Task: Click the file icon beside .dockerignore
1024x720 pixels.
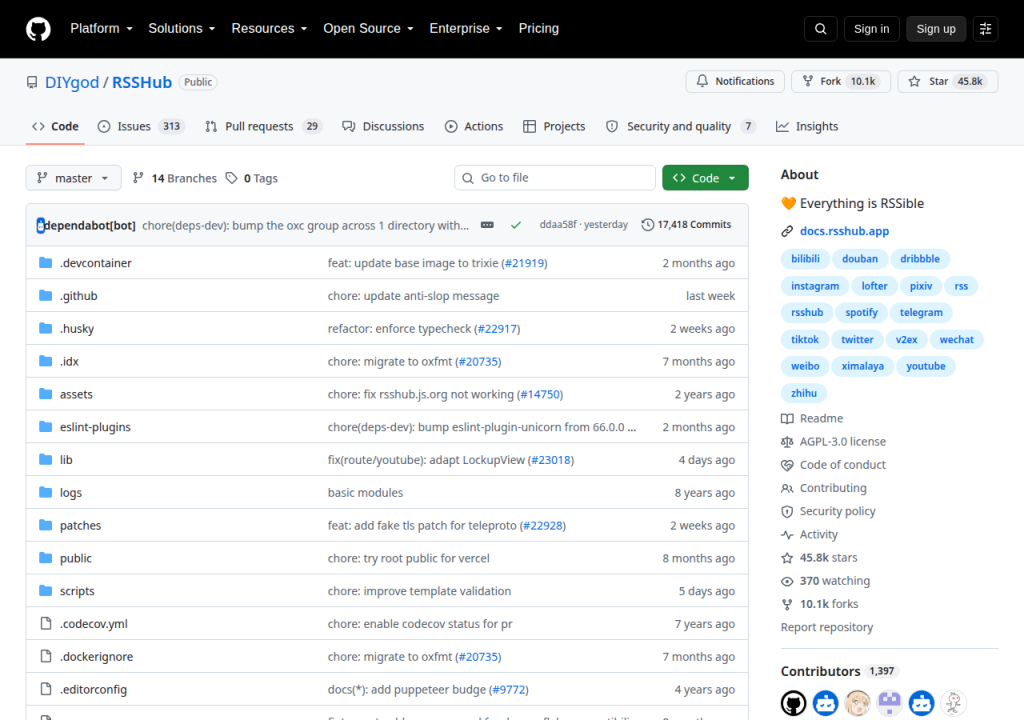Action: coord(46,656)
